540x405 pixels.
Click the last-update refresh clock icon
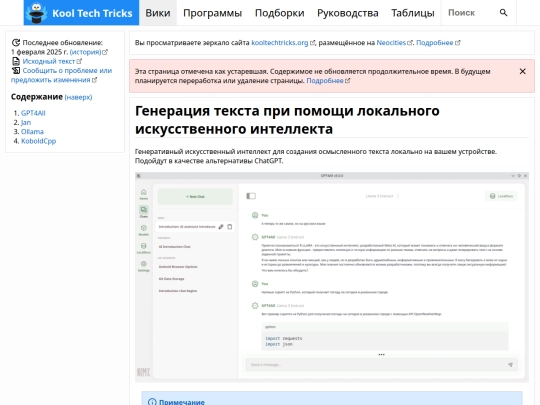click(x=16, y=43)
